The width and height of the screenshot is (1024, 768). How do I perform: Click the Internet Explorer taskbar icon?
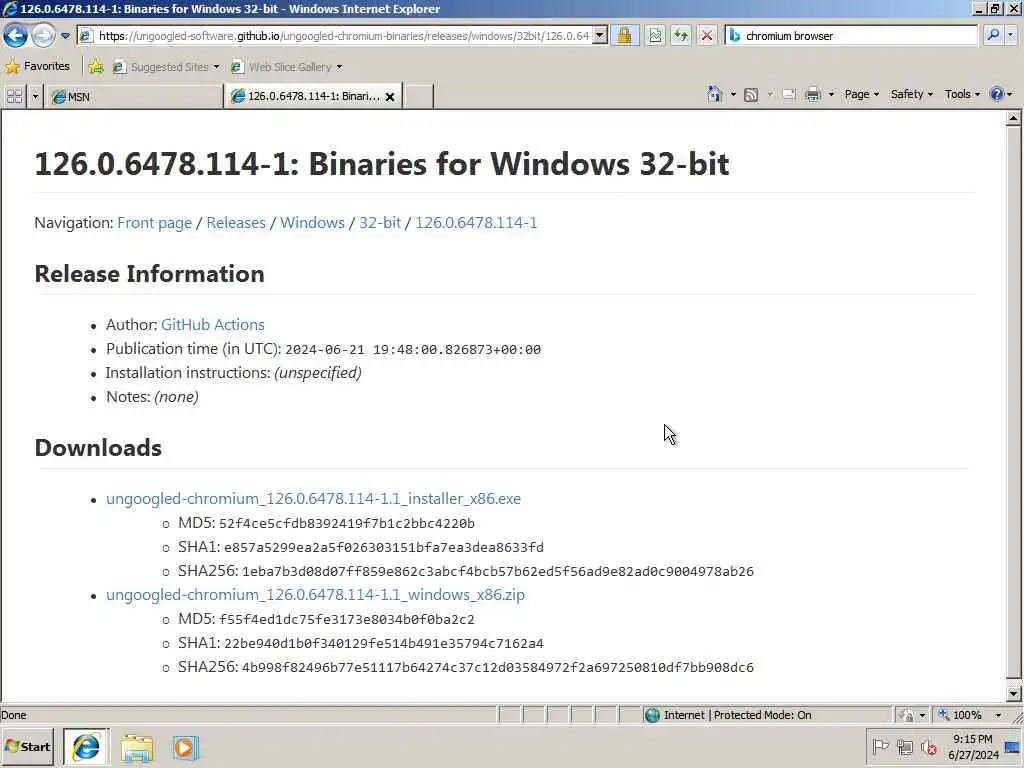click(86, 747)
